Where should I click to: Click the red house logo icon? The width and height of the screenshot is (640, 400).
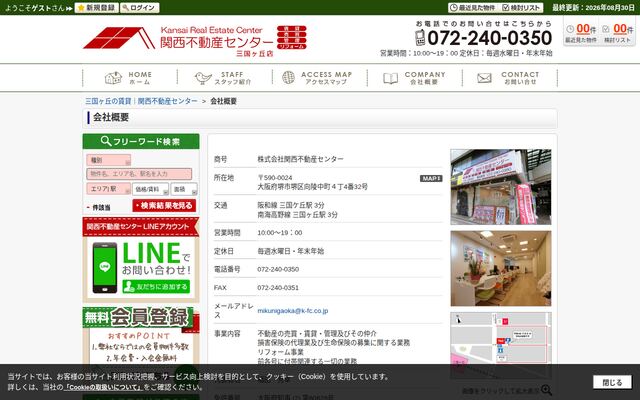point(119,38)
